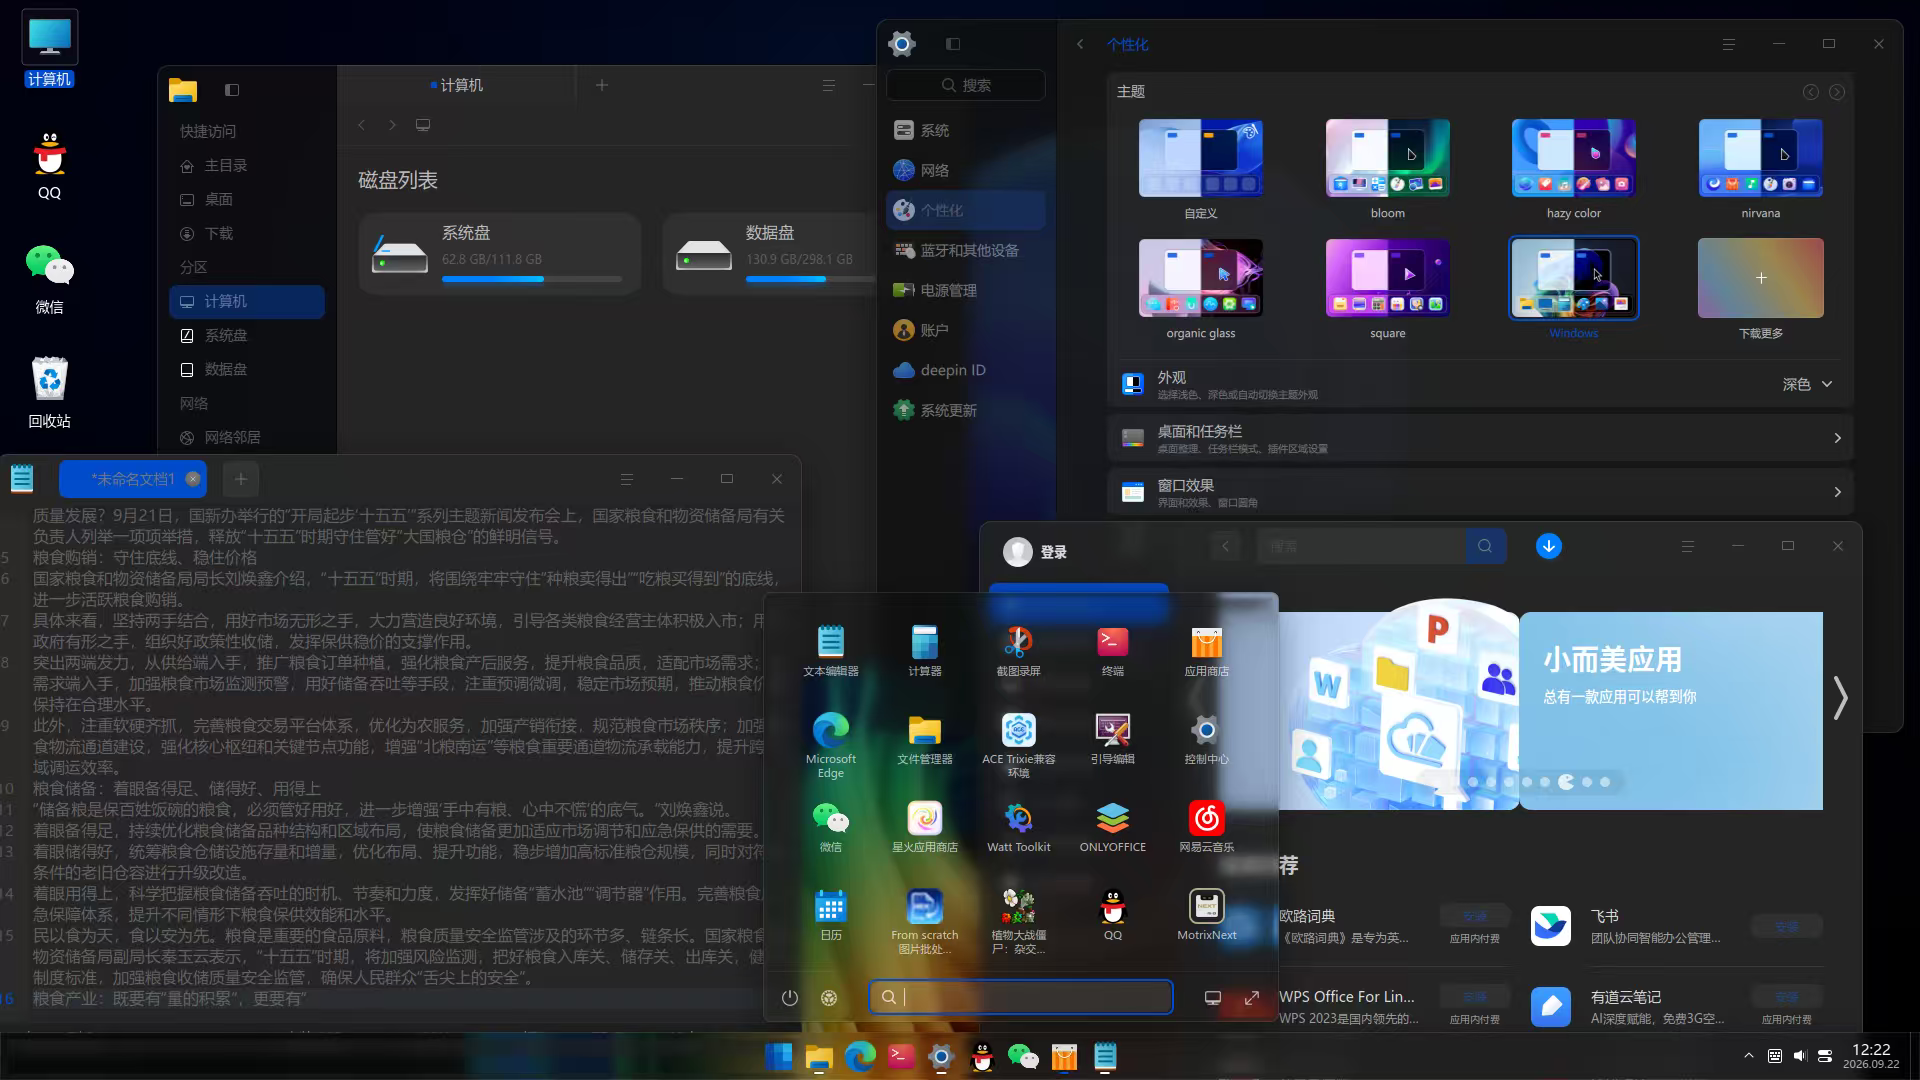Launch 星火应用商店 from launcher
Image resolution: width=1920 pixels, height=1080 pixels.
(924, 827)
